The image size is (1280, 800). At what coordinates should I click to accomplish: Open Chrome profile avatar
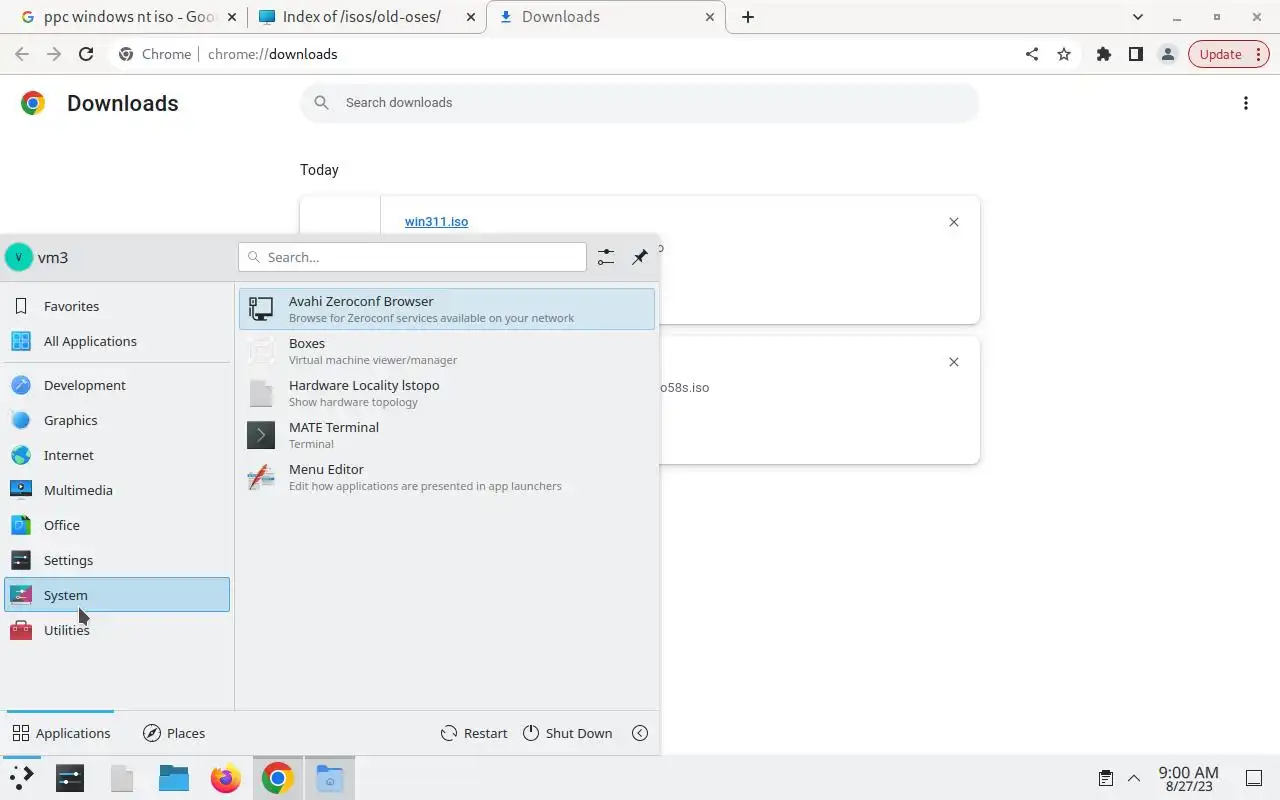click(x=1168, y=54)
